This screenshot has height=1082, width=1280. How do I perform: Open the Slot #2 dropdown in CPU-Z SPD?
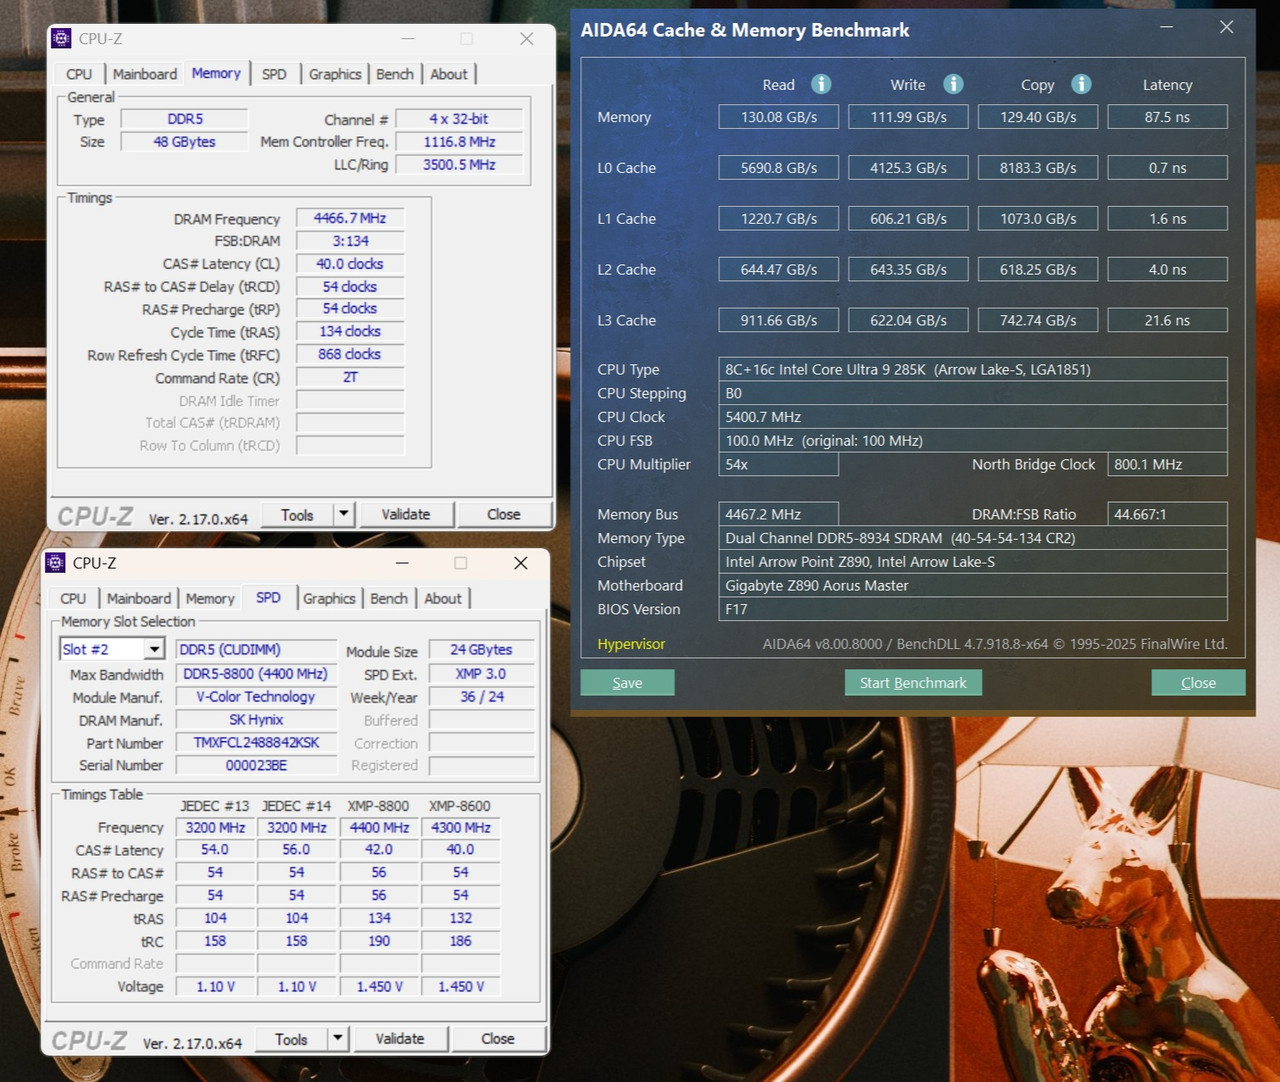pos(153,649)
